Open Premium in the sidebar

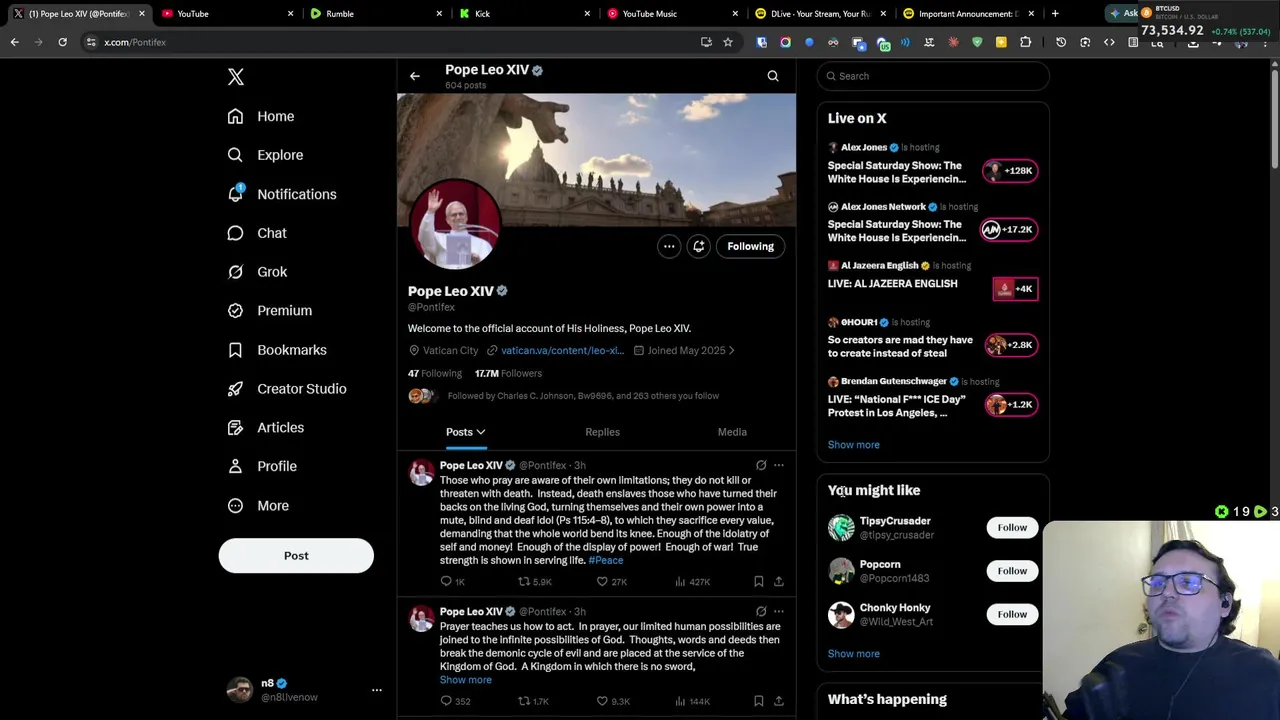(270, 311)
